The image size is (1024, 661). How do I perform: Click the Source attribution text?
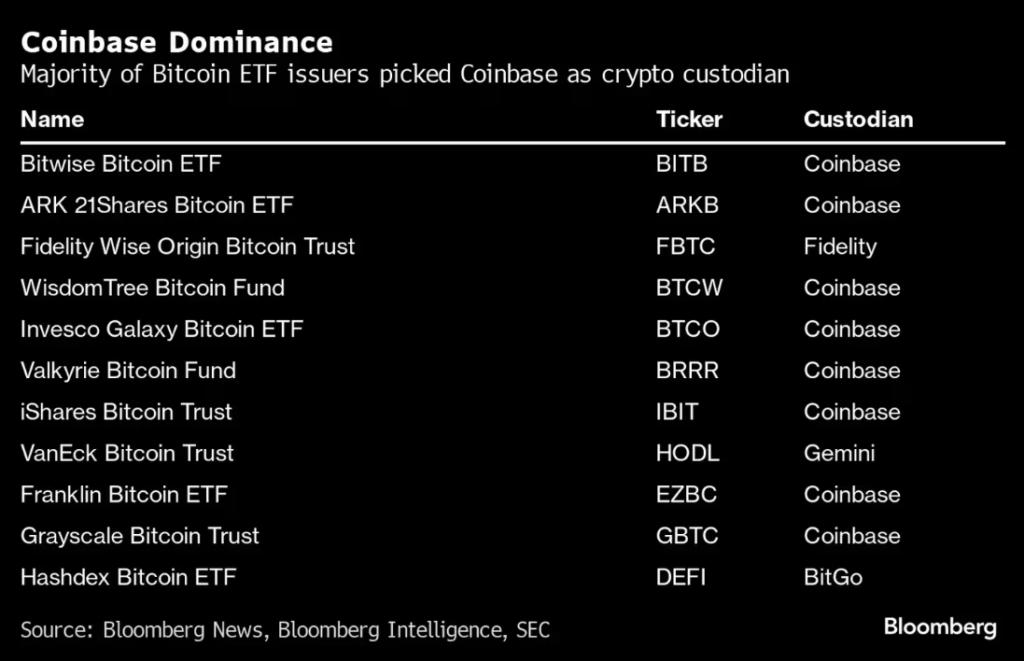coord(285,630)
